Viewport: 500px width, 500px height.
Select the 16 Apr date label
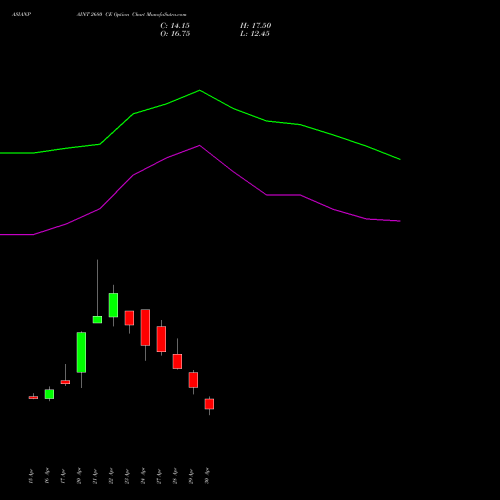point(47,476)
